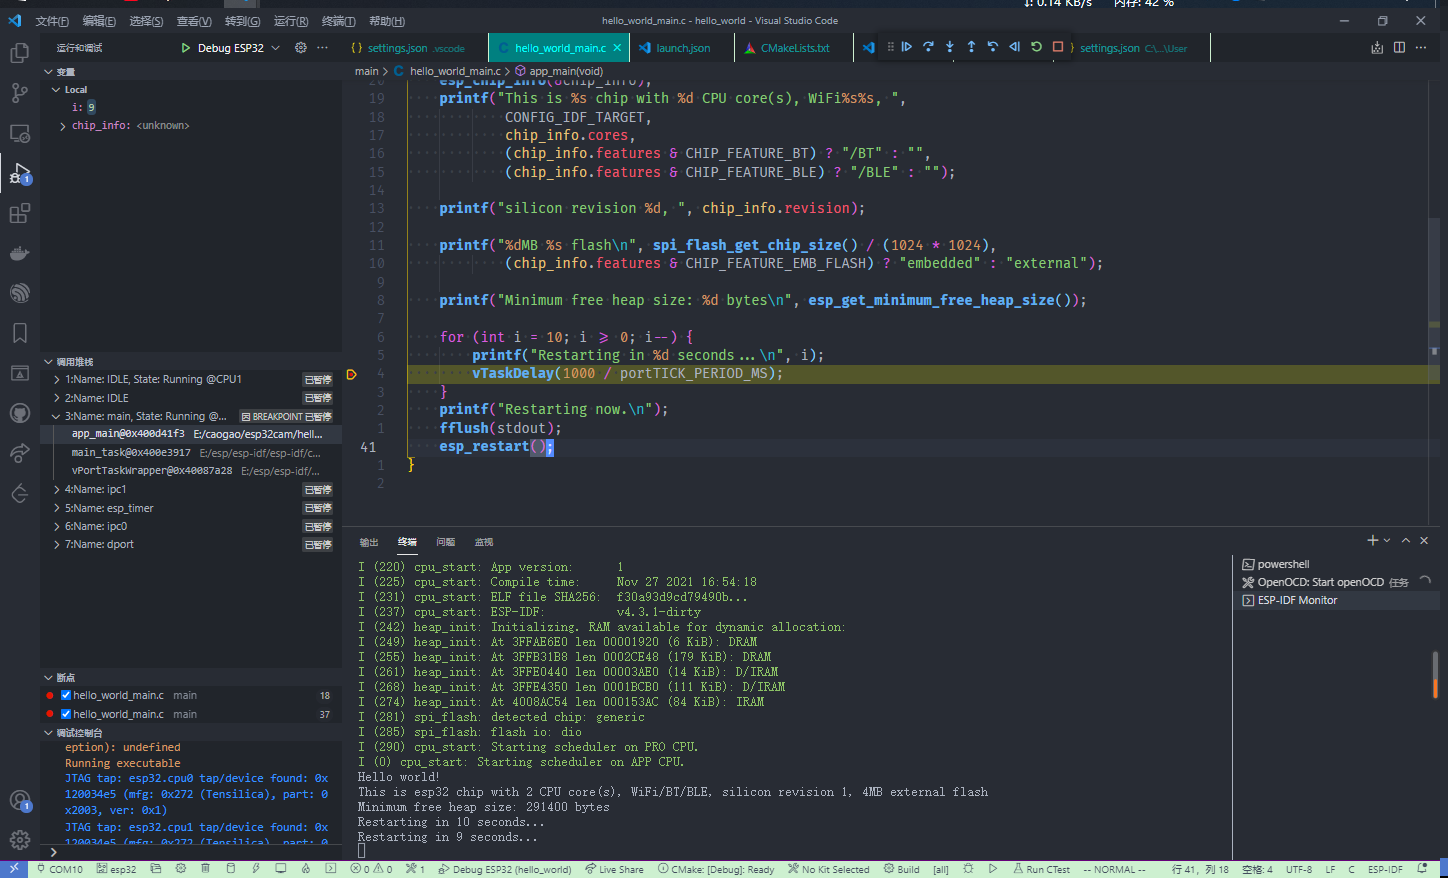This screenshot has height=878, width=1448.
Task: Open the Live Share view in activity bar
Action: [19, 453]
